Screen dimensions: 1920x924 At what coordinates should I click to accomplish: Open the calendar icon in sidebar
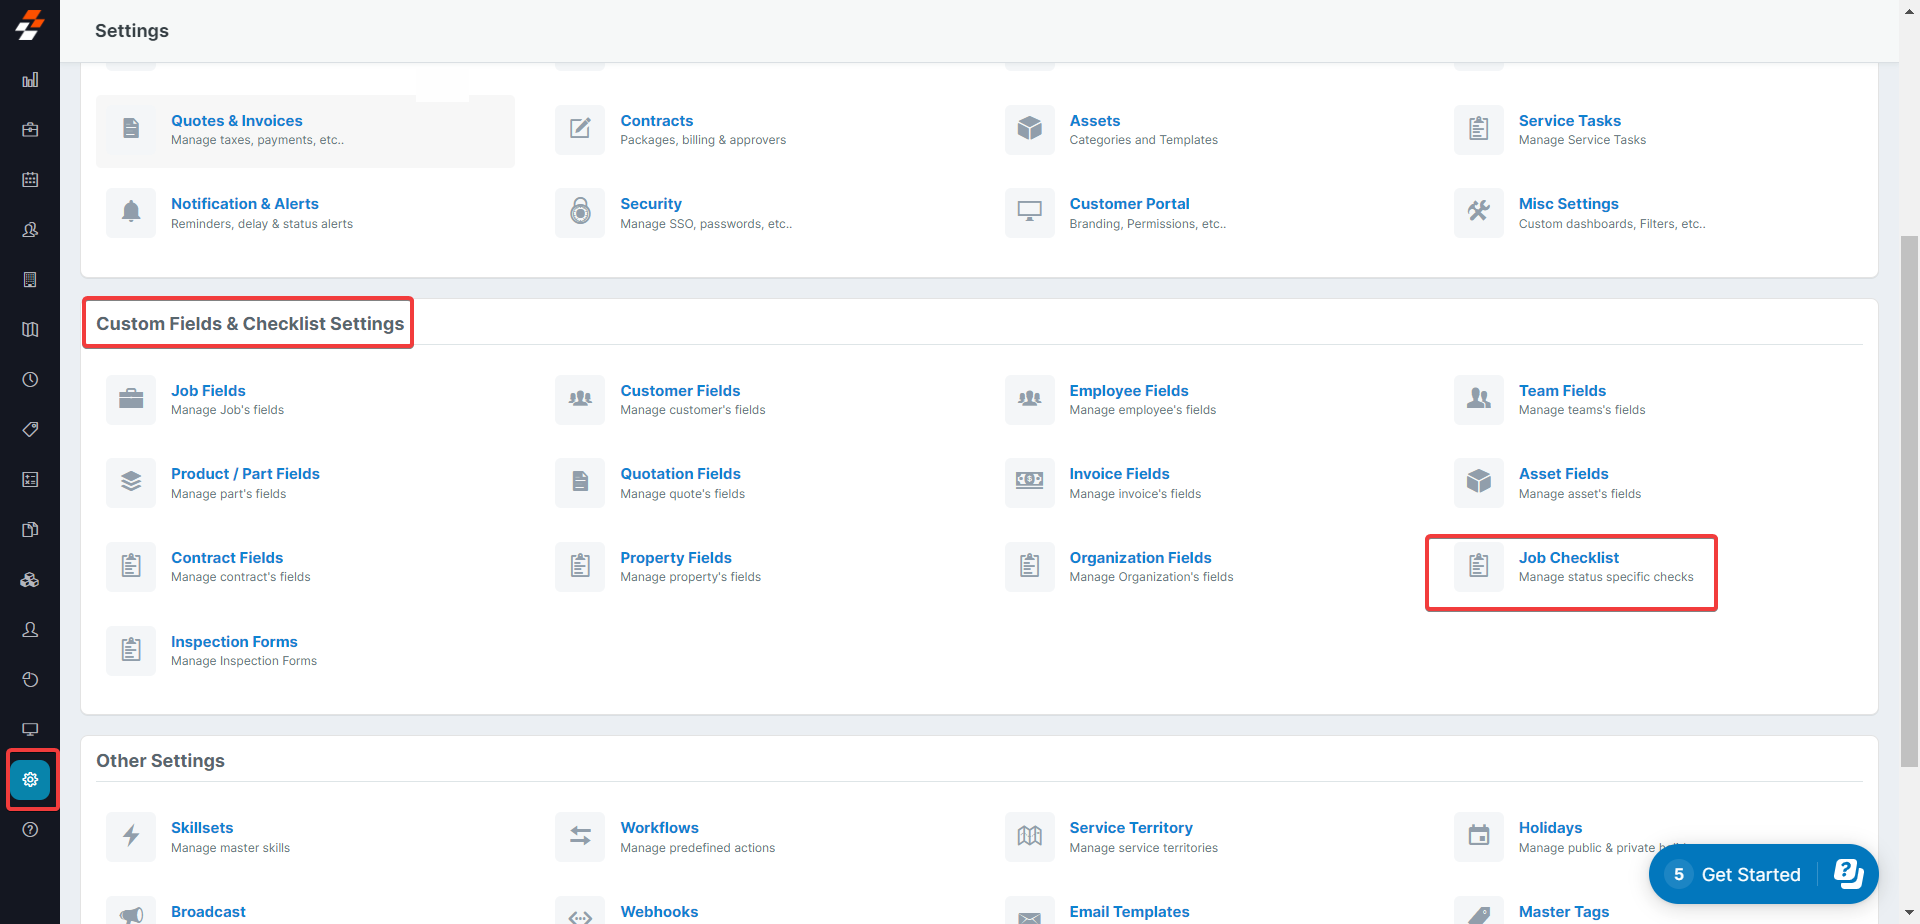click(x=30, y=180)
